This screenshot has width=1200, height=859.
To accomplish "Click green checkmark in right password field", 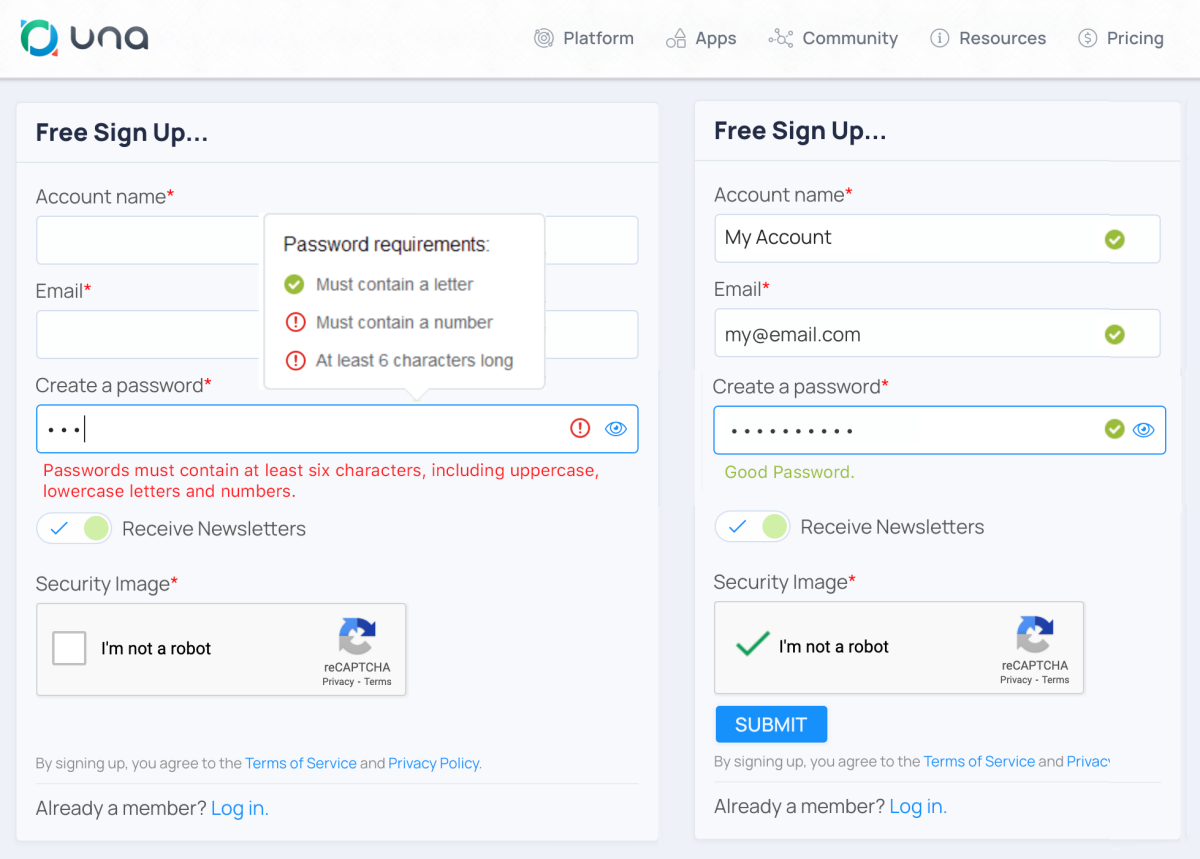I will [1114, 429].
